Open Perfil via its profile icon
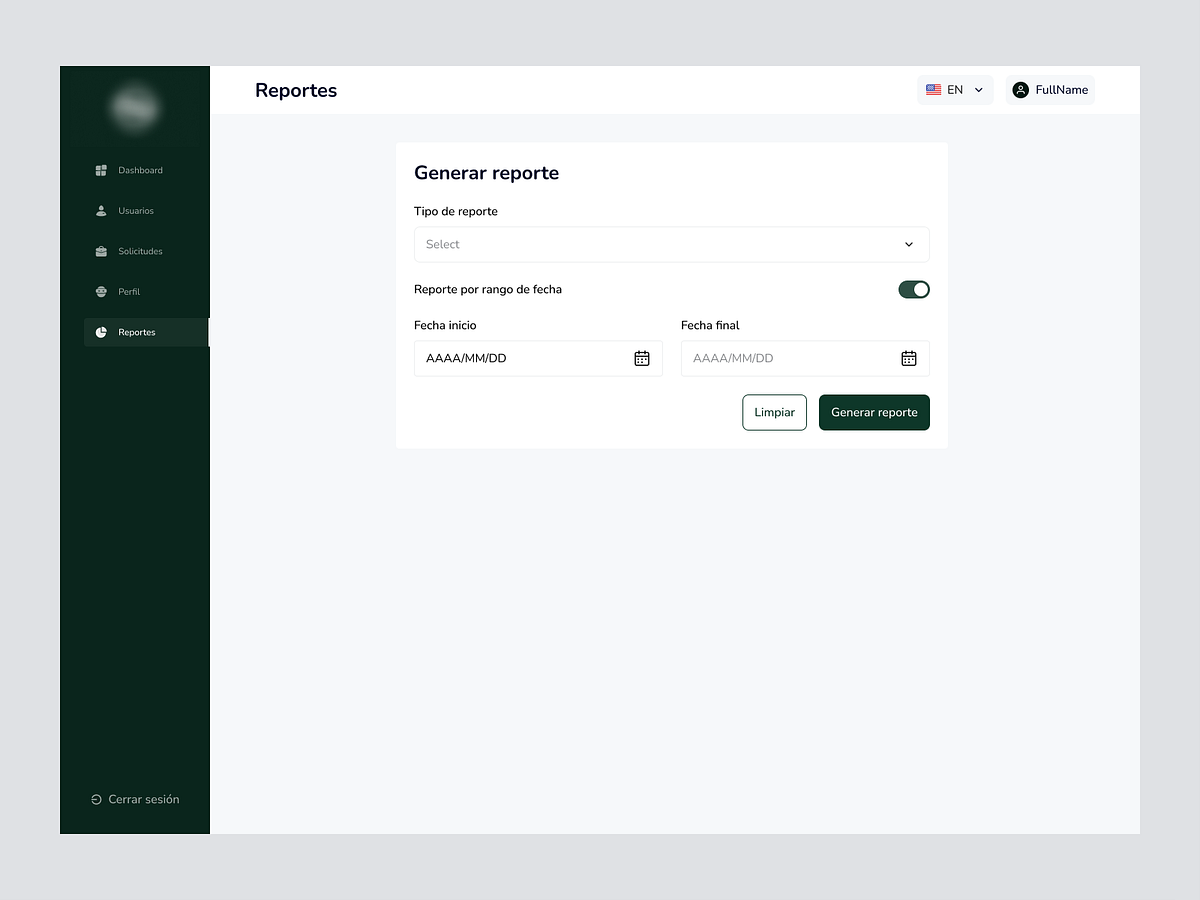Image resolution: width=1200 pixels, height=900 pixels. [101, 291]
